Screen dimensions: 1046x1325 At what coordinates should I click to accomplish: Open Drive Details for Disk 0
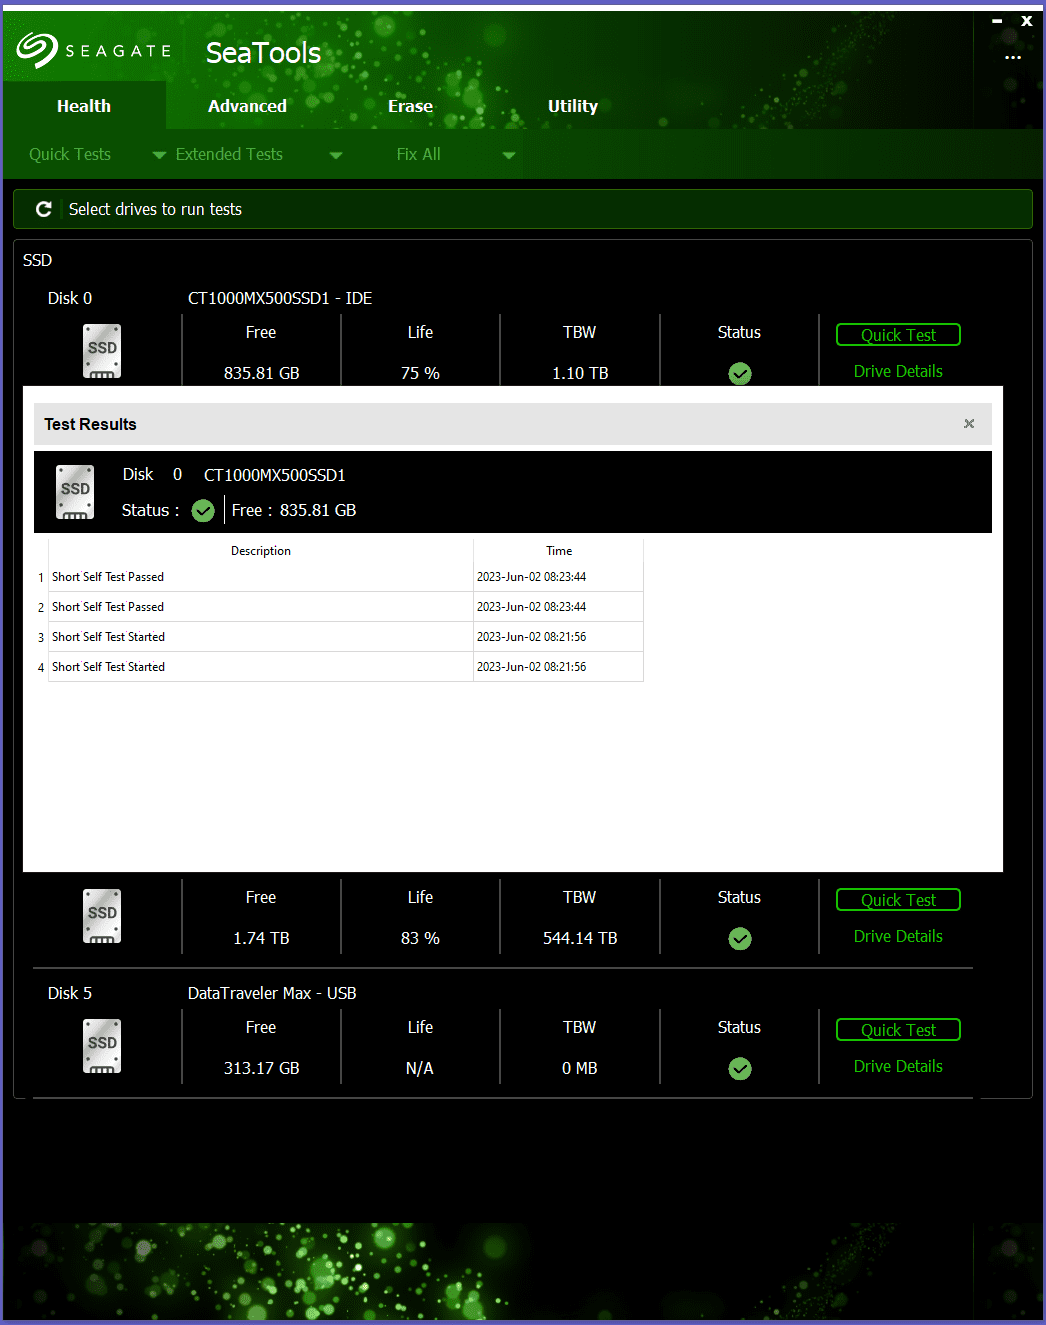pos(898,371)
